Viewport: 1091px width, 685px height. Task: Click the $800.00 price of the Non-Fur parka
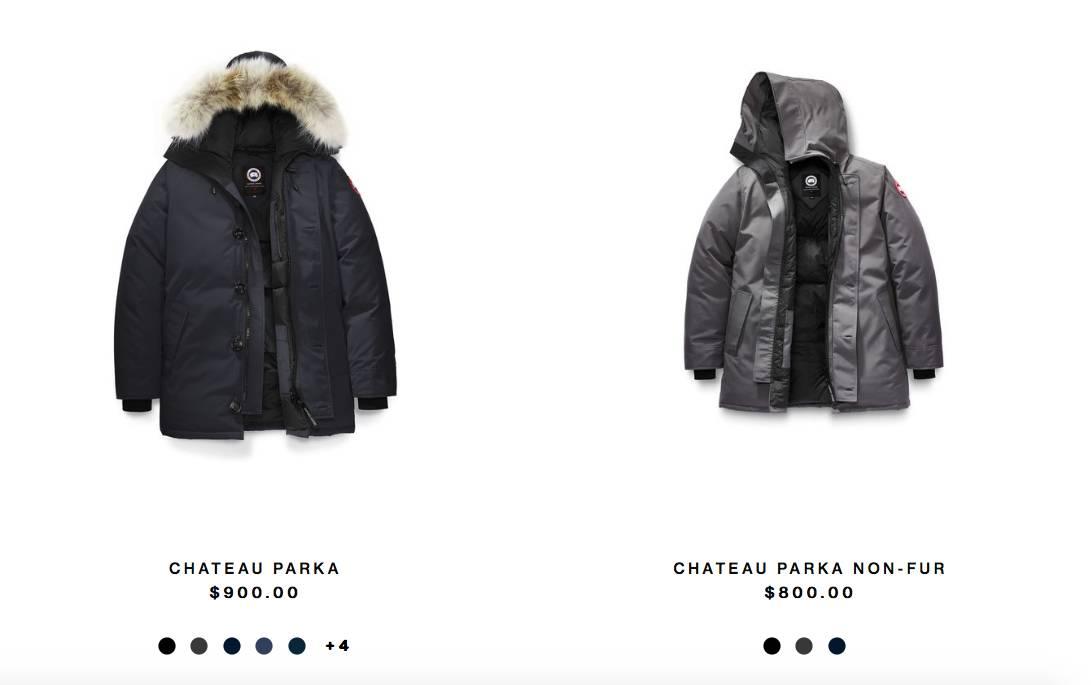coord(809,593)
